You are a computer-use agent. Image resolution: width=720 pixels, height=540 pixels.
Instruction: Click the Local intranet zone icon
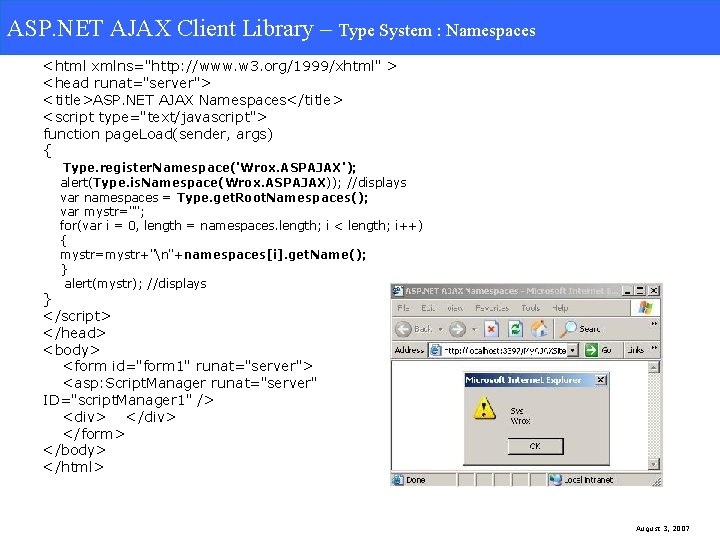[555, 480]
